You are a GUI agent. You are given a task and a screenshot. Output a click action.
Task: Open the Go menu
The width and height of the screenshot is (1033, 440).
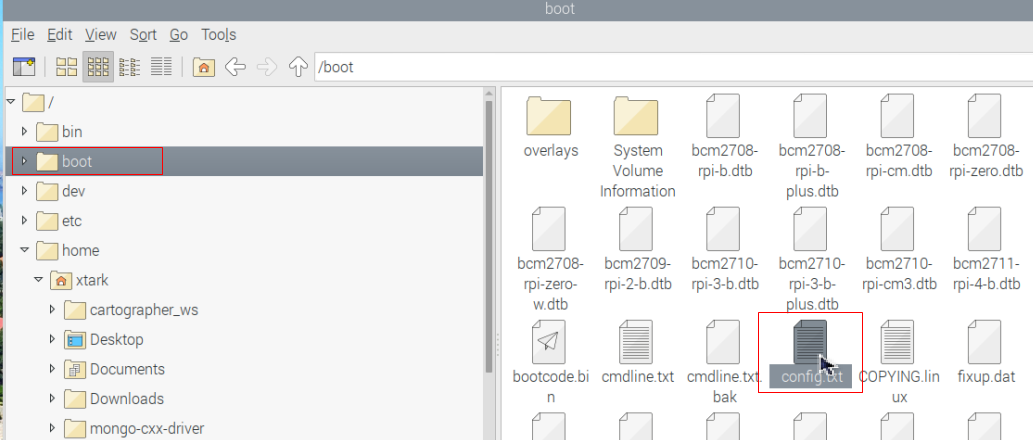pos(179,35)
